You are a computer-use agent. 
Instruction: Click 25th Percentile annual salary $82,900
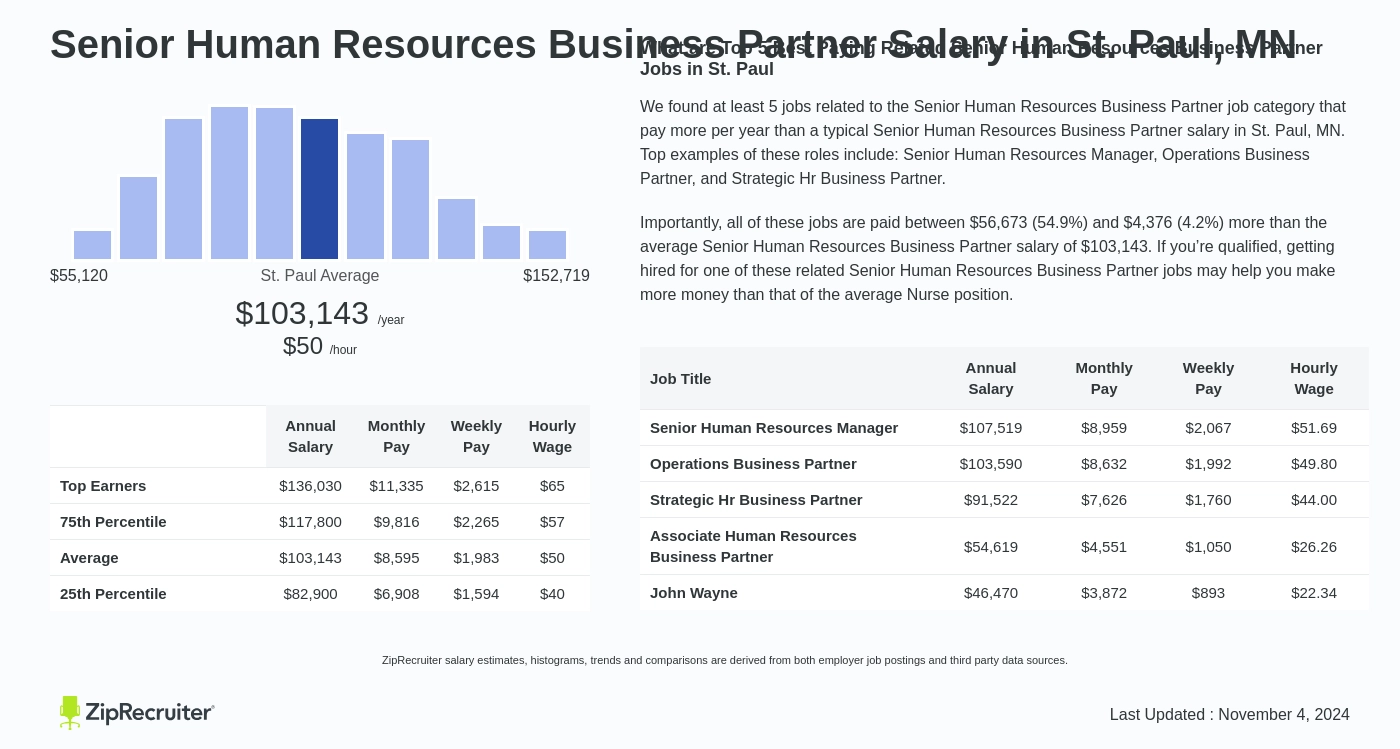point(310,594)
